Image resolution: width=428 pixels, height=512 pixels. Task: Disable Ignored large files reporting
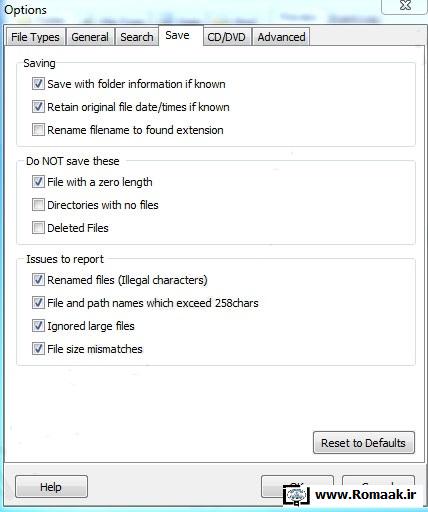(x=38, y=326)
